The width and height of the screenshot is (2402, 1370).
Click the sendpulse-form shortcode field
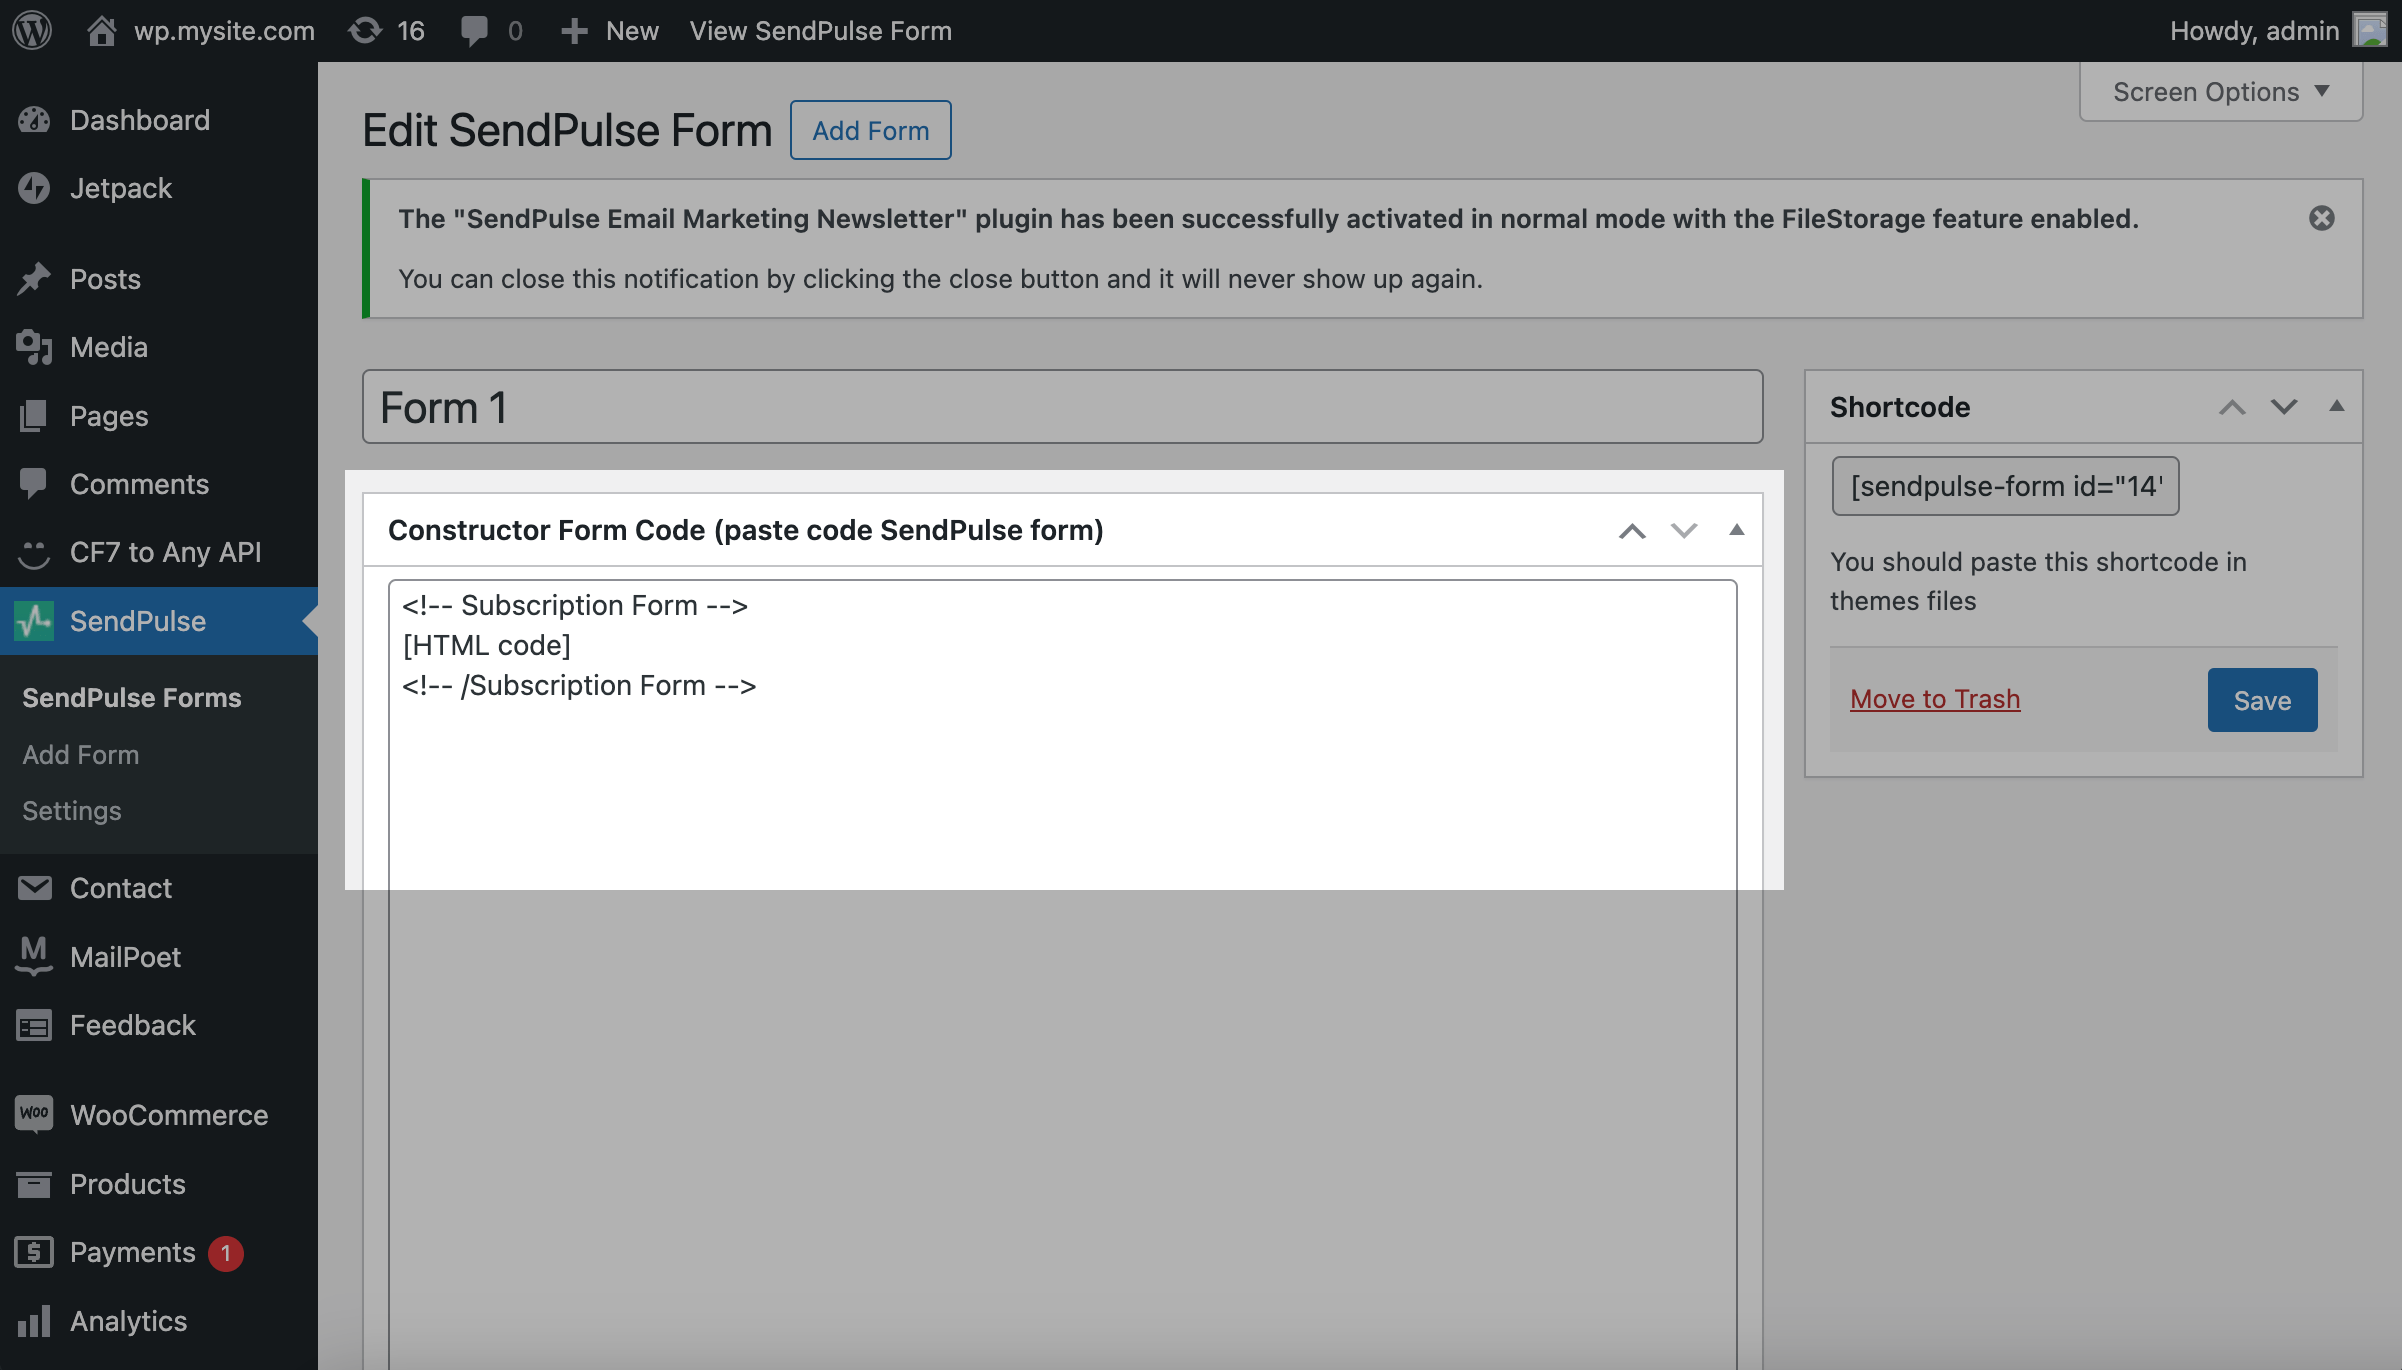pyautogui.click(x=2004, y=486)
